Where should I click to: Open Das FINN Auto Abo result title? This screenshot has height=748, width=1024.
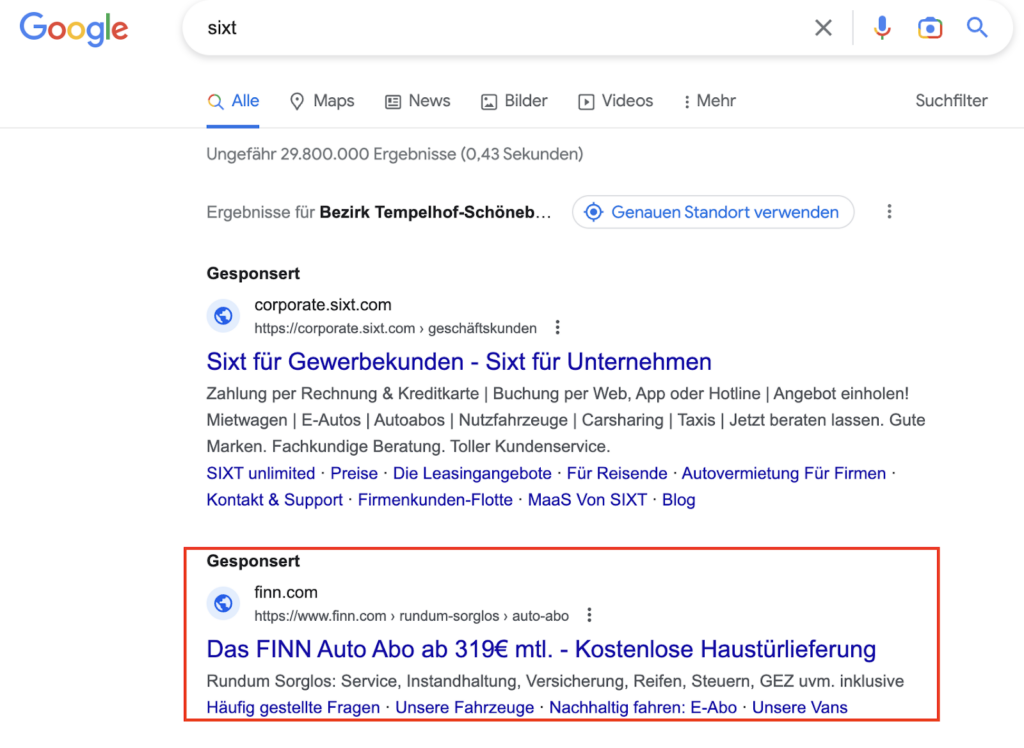pyautogui.click(x=541, y=649)
